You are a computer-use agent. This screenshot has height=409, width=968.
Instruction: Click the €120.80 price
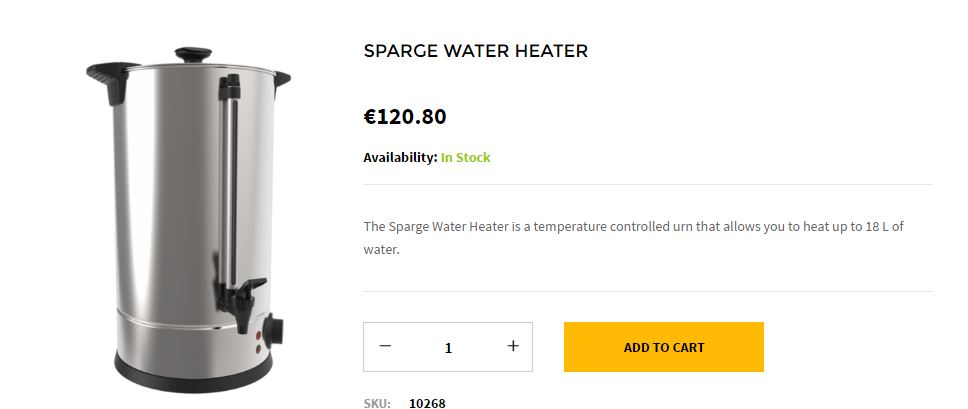coord(405,117)
